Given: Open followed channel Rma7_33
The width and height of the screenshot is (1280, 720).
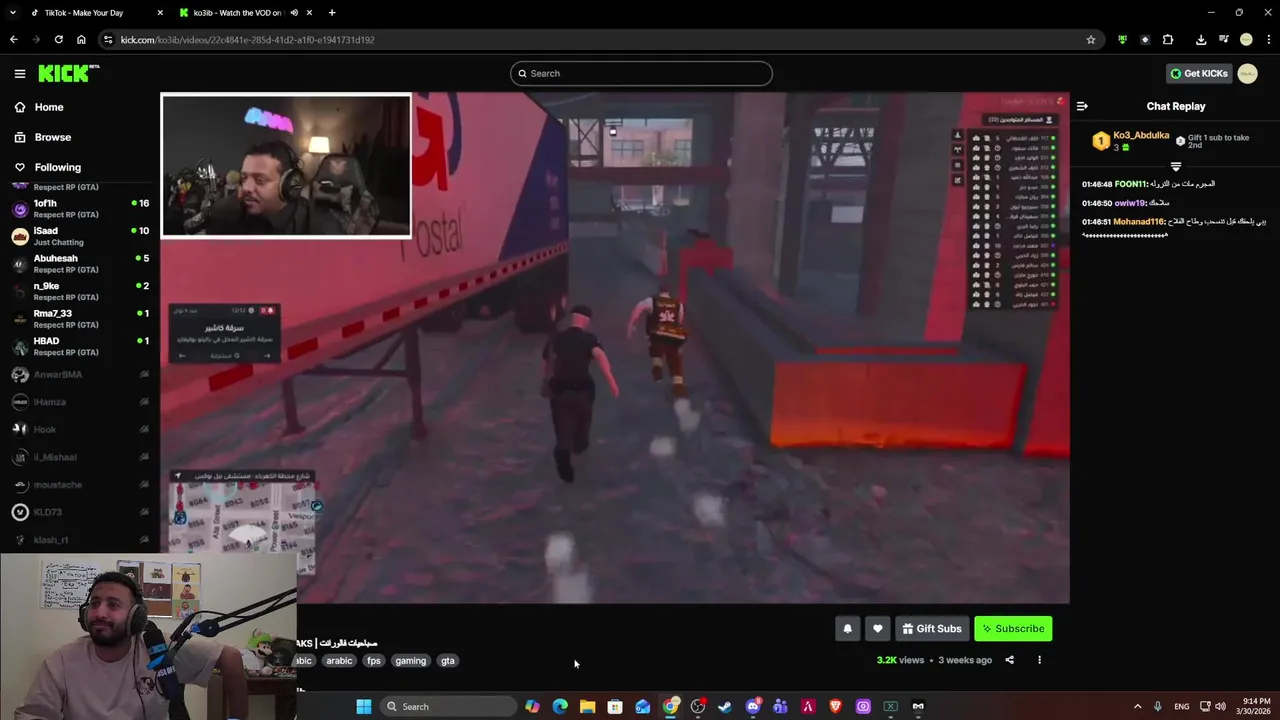Looking at the screenshot, I should [x=80, y=319].
